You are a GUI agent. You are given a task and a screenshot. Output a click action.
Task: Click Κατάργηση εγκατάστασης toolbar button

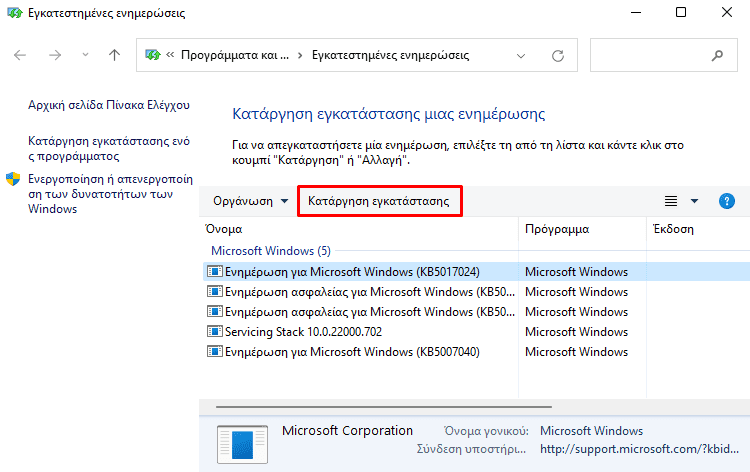[379, 201]
